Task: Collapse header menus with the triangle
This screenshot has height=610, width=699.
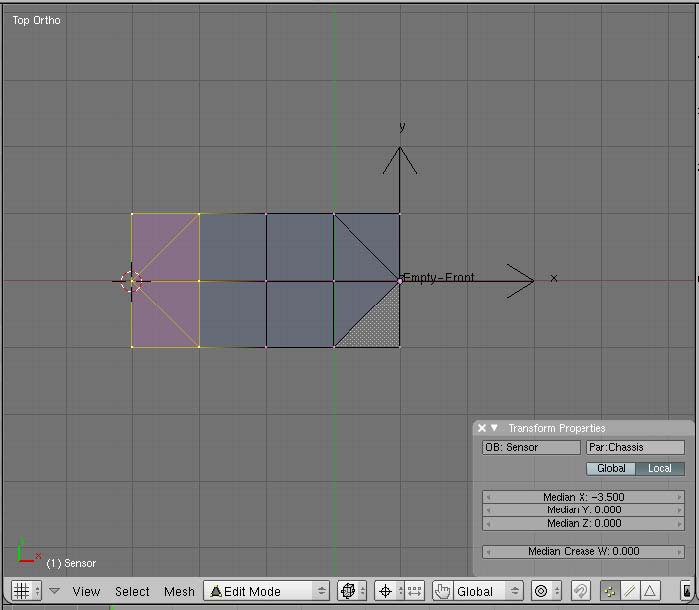Action: 54,591
